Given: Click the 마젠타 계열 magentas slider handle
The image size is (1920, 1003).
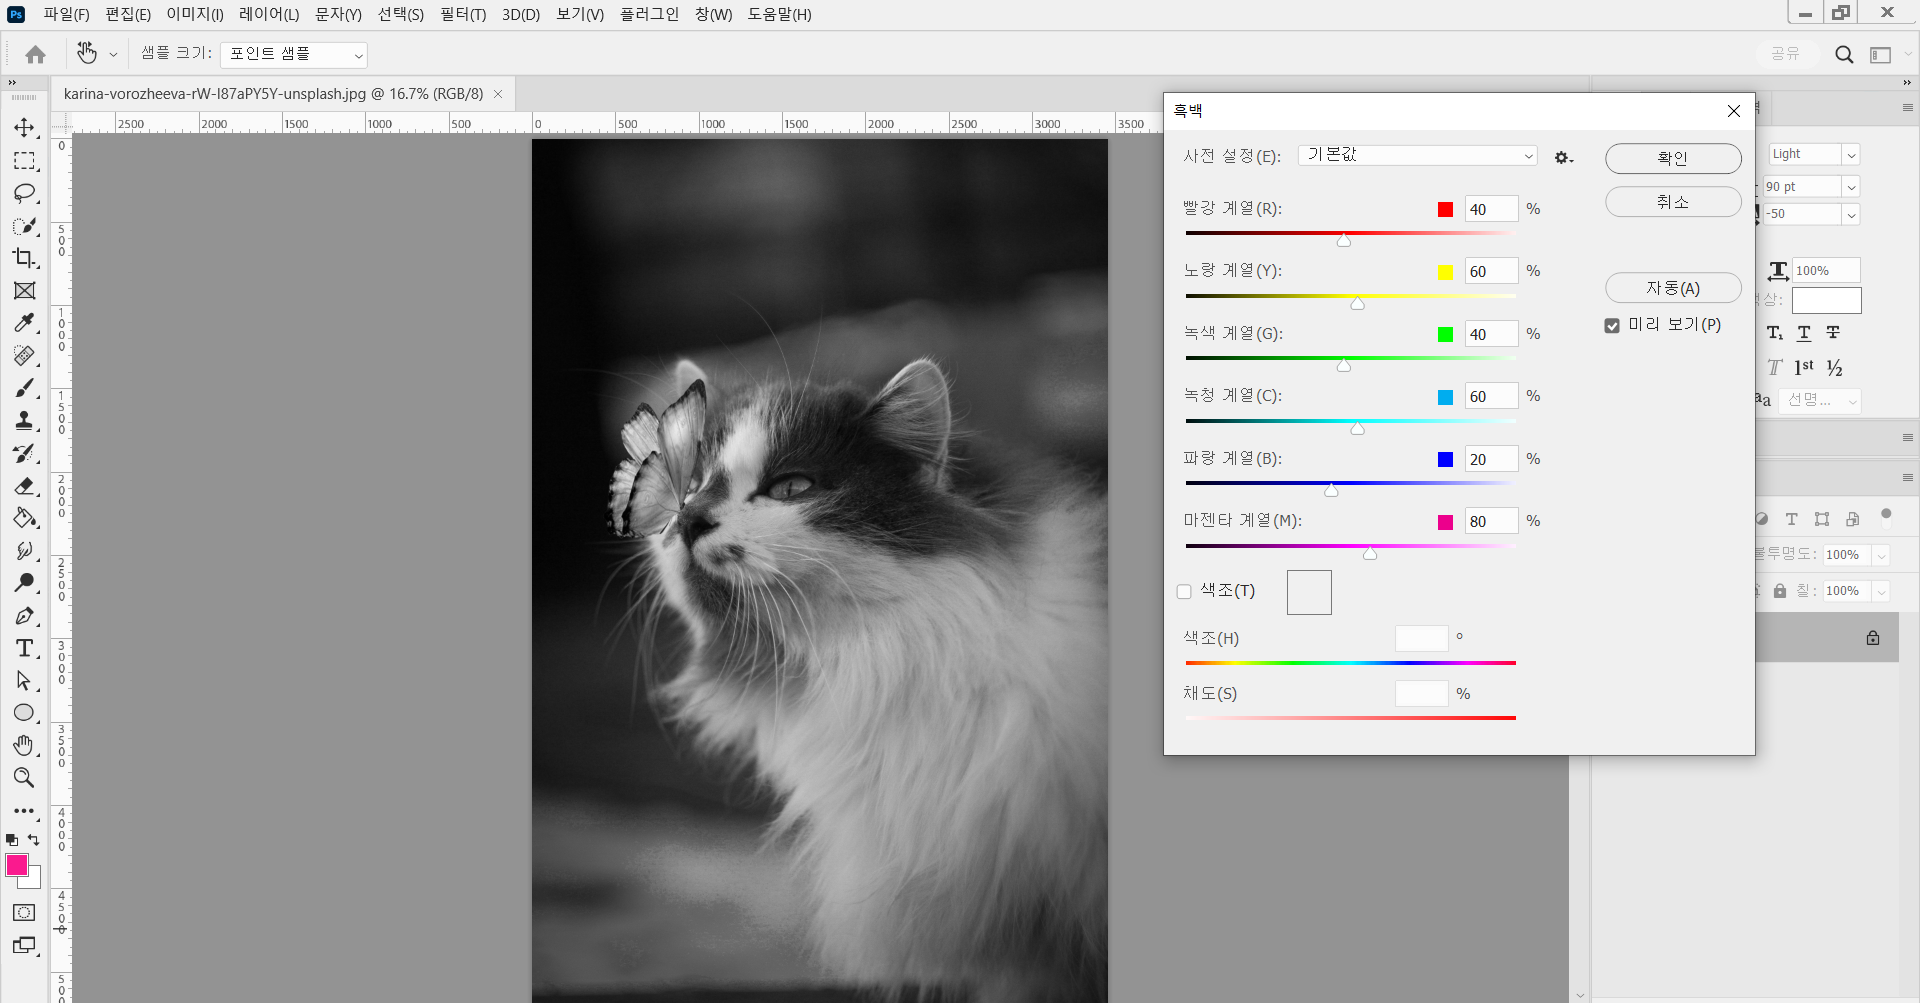Looking at the screenshot, I should [1370, 553].
